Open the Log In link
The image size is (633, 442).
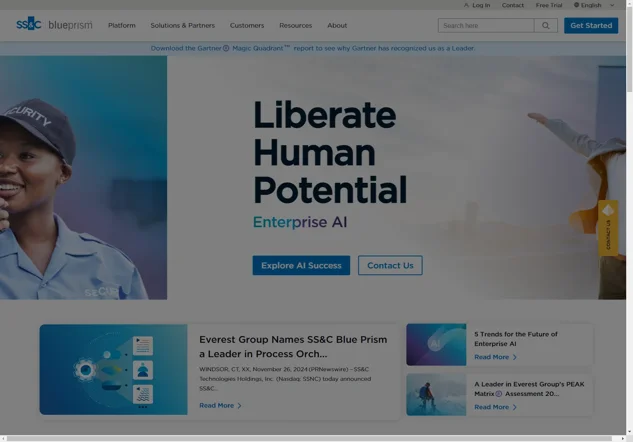click(x=481, y=5)
